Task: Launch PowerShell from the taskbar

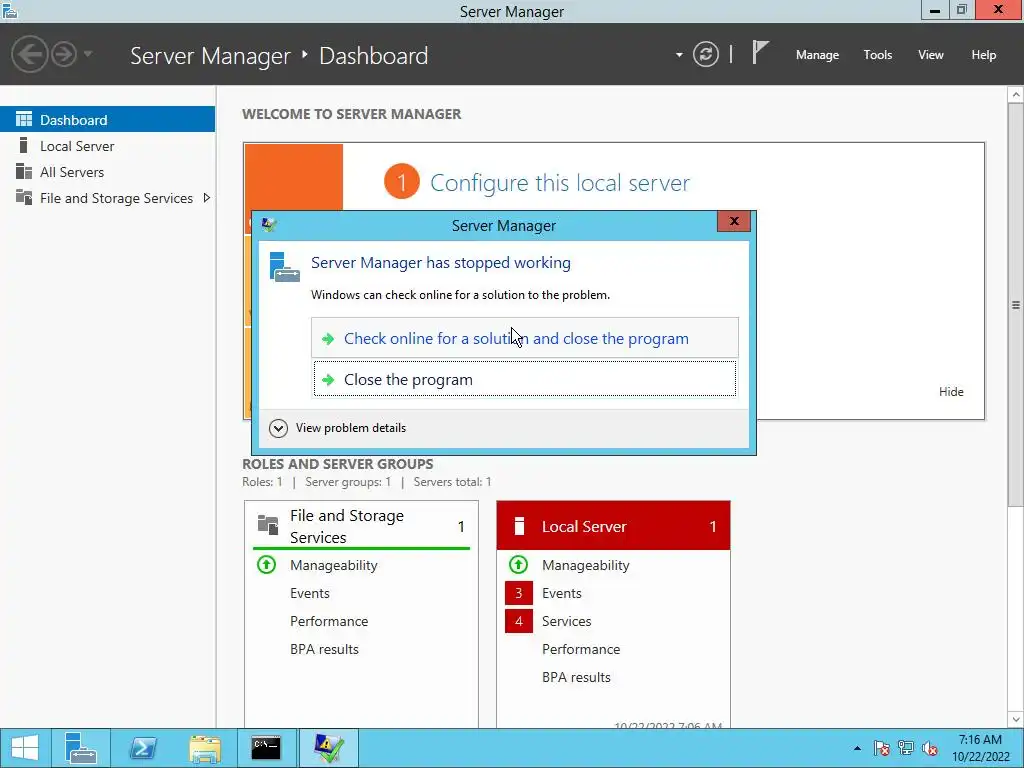Action: tap(142, 748)
